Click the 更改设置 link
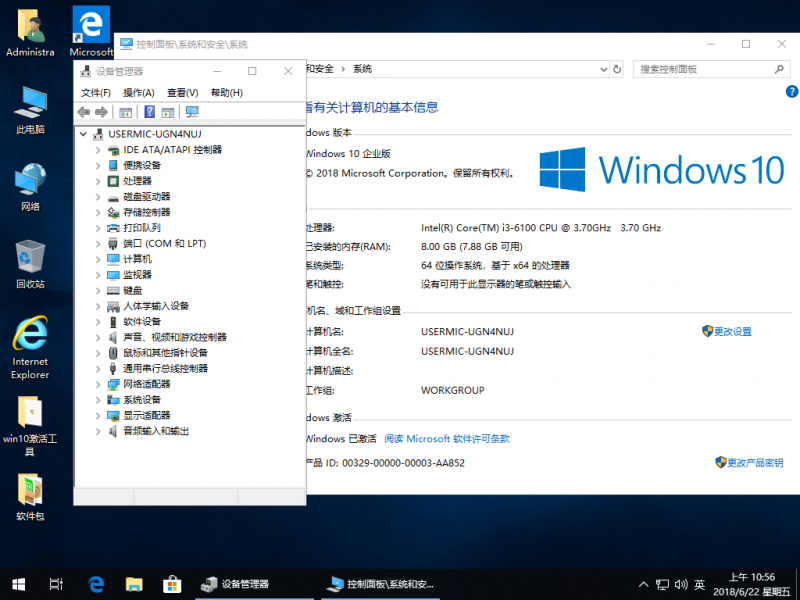The height and width of the screenshot is (600, 800). 733,332
